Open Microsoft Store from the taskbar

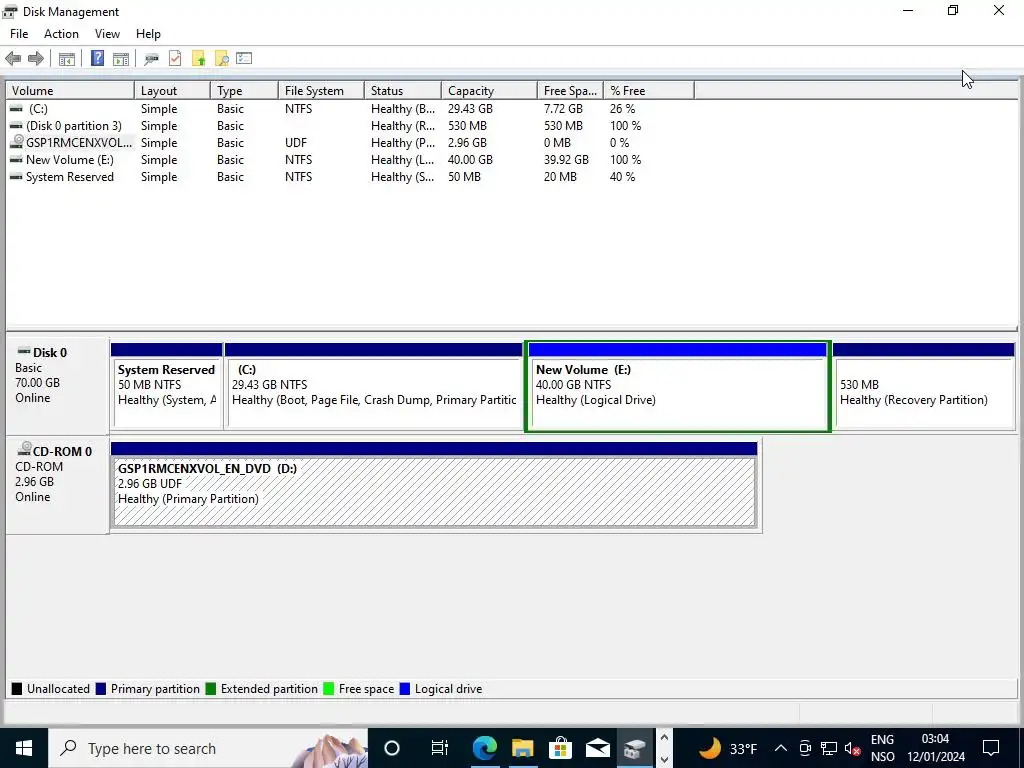point(560,748)
